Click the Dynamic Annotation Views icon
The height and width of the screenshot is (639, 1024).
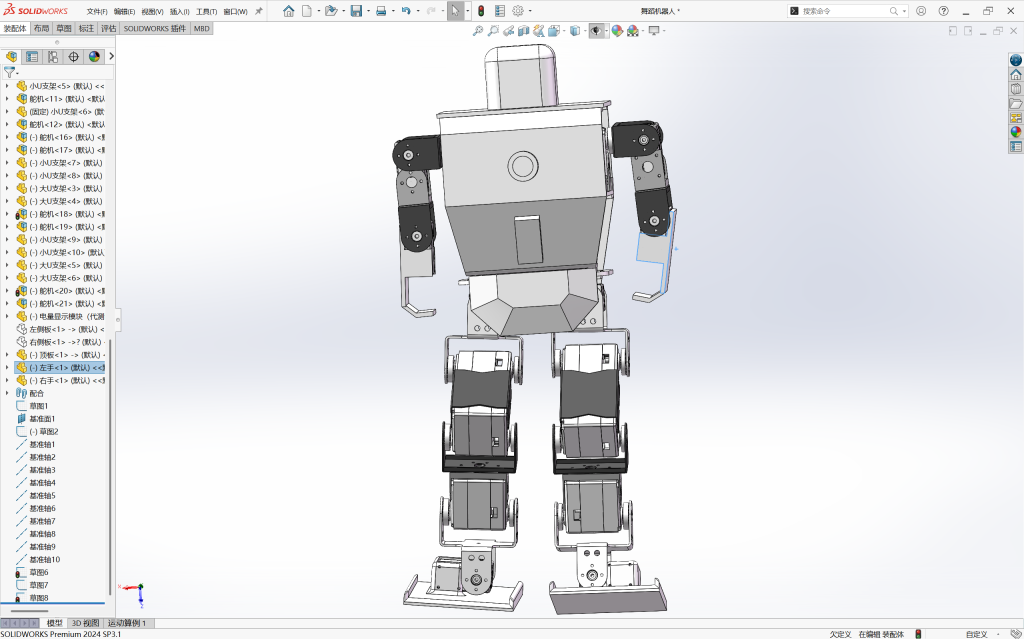[x=539, y=31]
